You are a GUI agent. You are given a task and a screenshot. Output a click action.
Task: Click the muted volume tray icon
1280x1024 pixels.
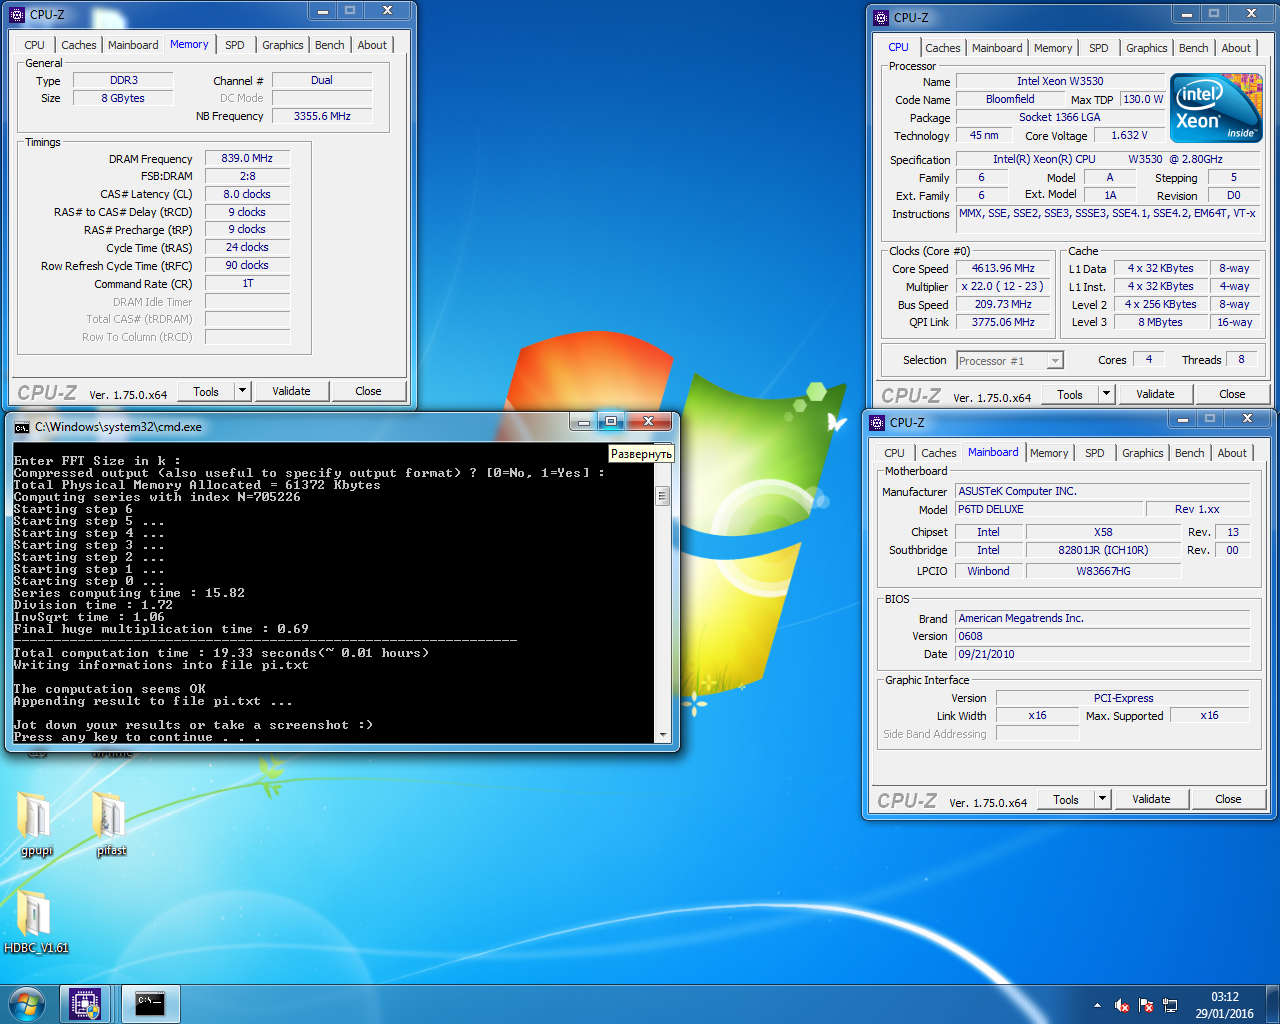(x=1122, y=1005)
